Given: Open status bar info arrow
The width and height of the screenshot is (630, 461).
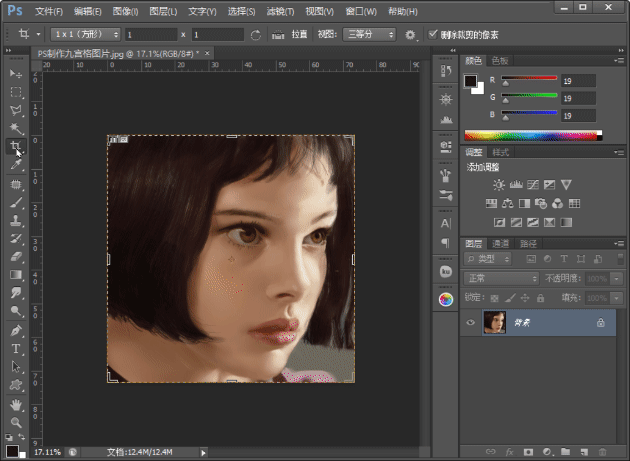Looking at the screenshot, I should tap(203, 453).
